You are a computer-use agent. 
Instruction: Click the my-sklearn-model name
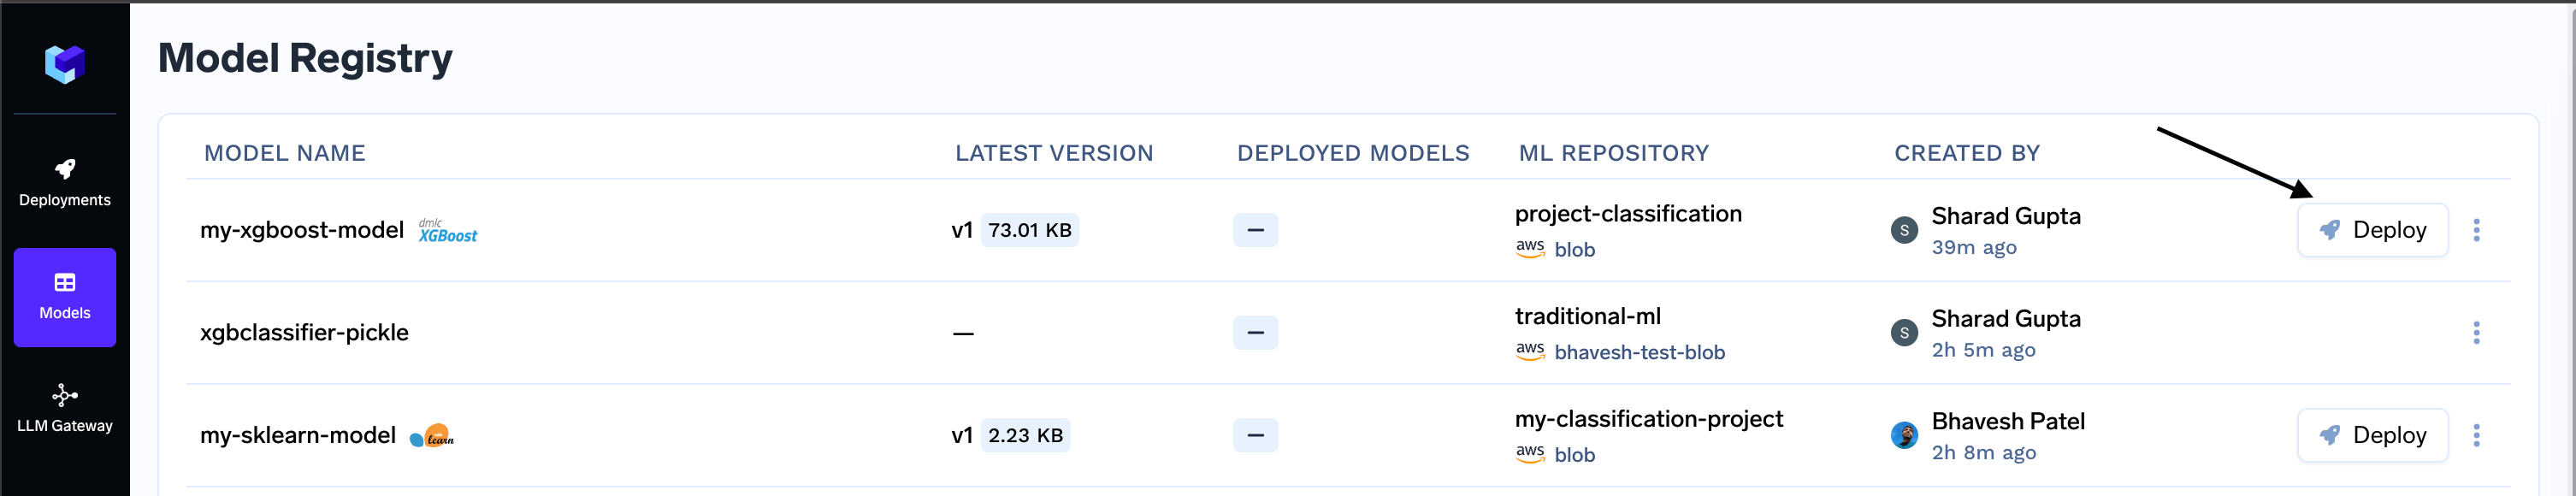click(298, 435)
